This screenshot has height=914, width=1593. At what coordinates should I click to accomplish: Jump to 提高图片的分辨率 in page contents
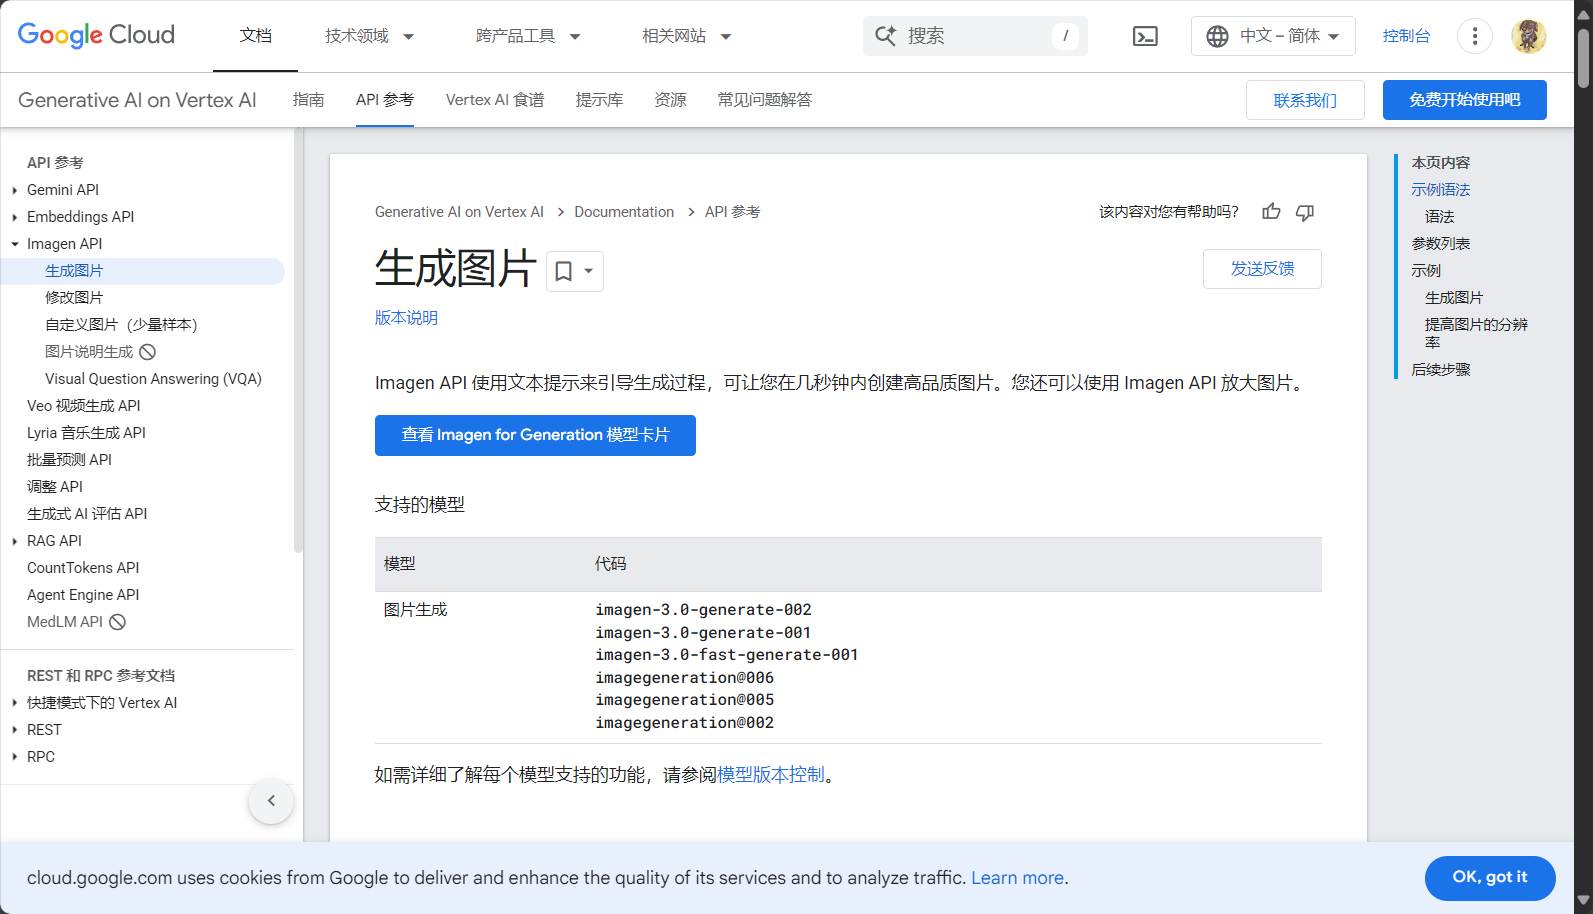pos(1476,333)
